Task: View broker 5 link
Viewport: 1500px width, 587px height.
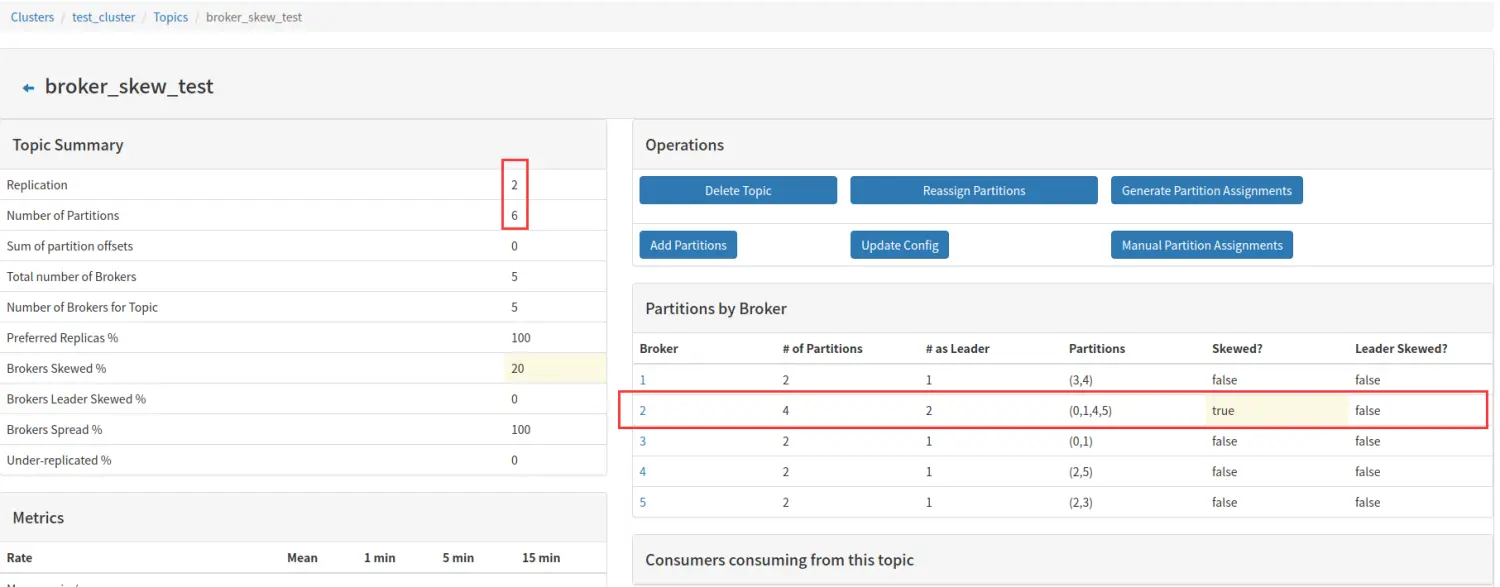Action: click(x=643, y=502)
